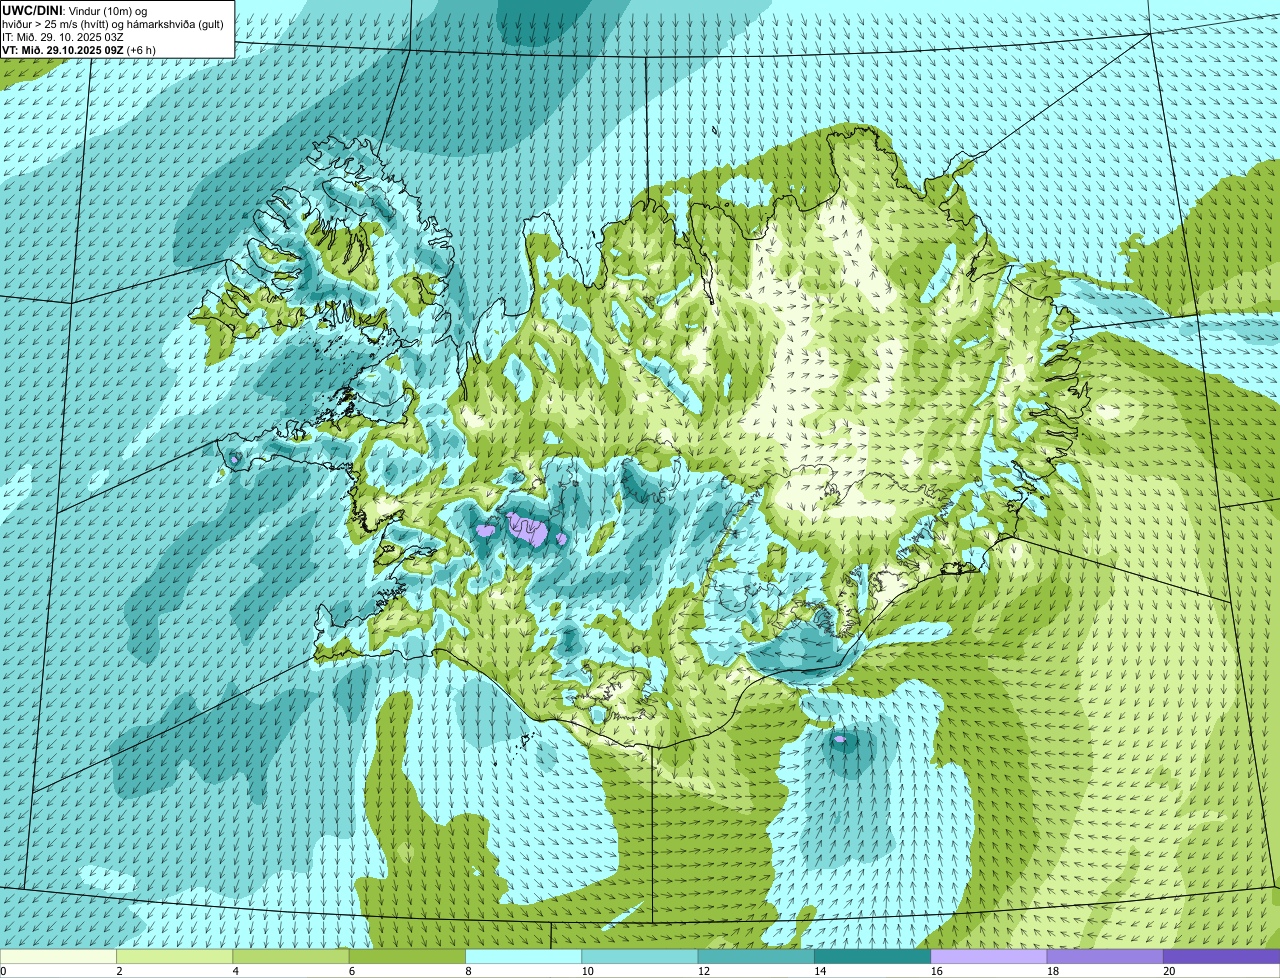Pick the 16–18 m/s lavender legend segment

click(989, 956)
